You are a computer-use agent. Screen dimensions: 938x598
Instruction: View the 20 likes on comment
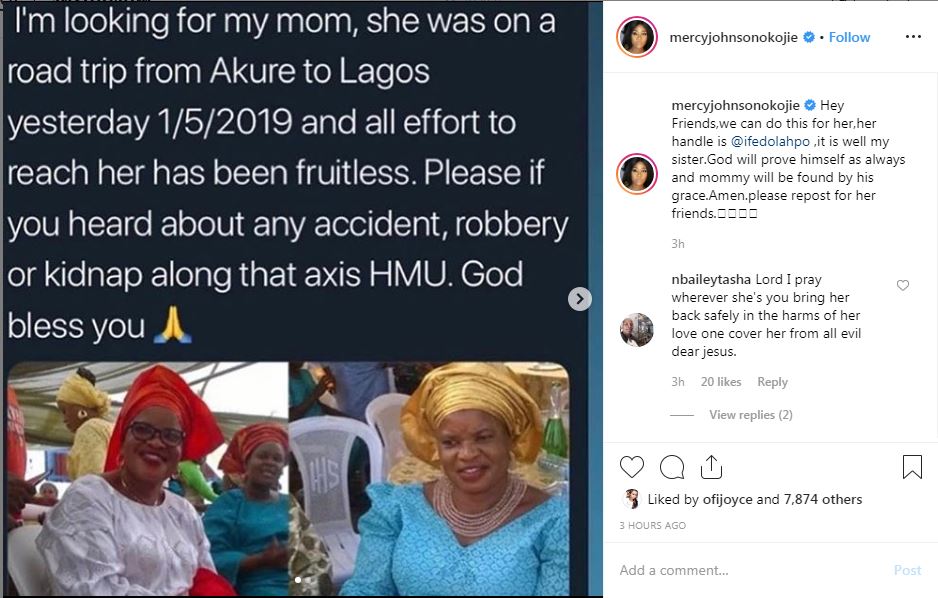[721, 382]
